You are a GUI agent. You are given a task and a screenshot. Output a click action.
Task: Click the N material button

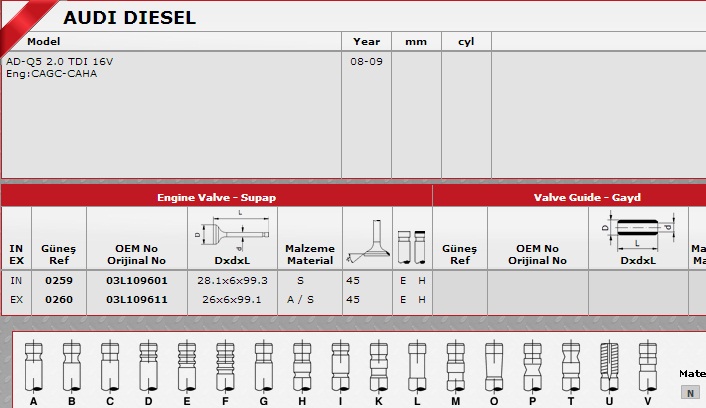tap(691, 393)
